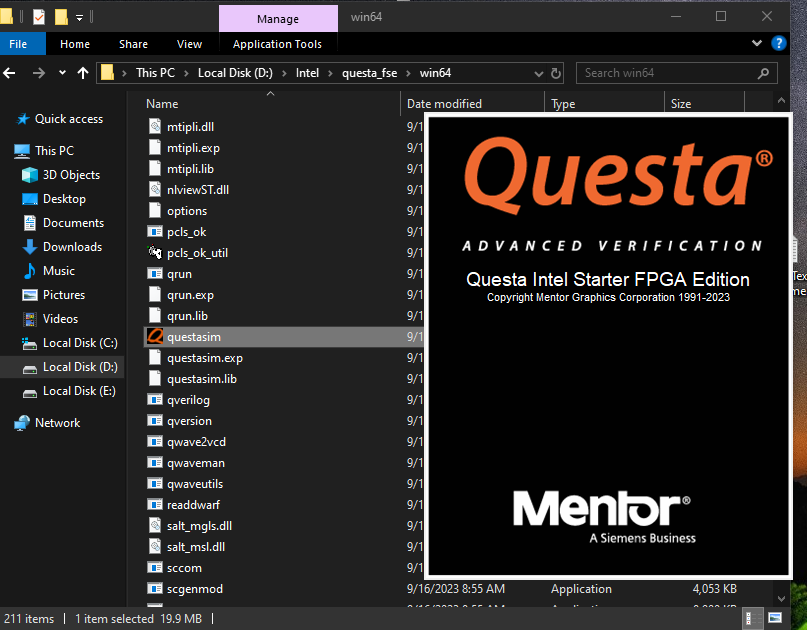Select the options file

click(187, 211)
